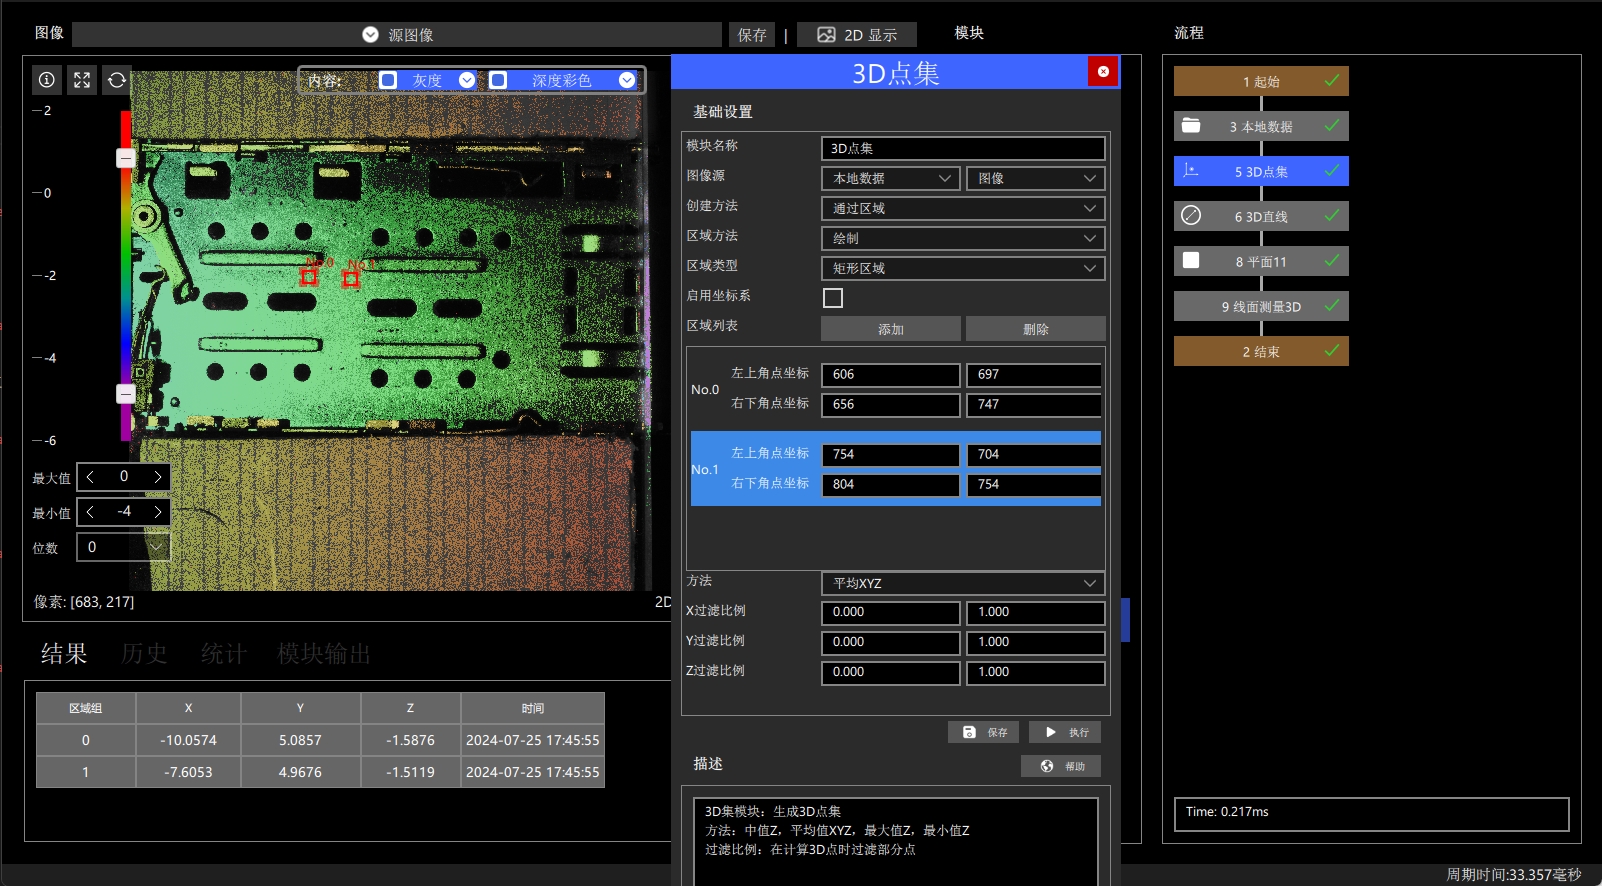The height and width of the screenshot is (886, 1602).
Task: Click the result cell showing 4.9676
Action: 300,772
